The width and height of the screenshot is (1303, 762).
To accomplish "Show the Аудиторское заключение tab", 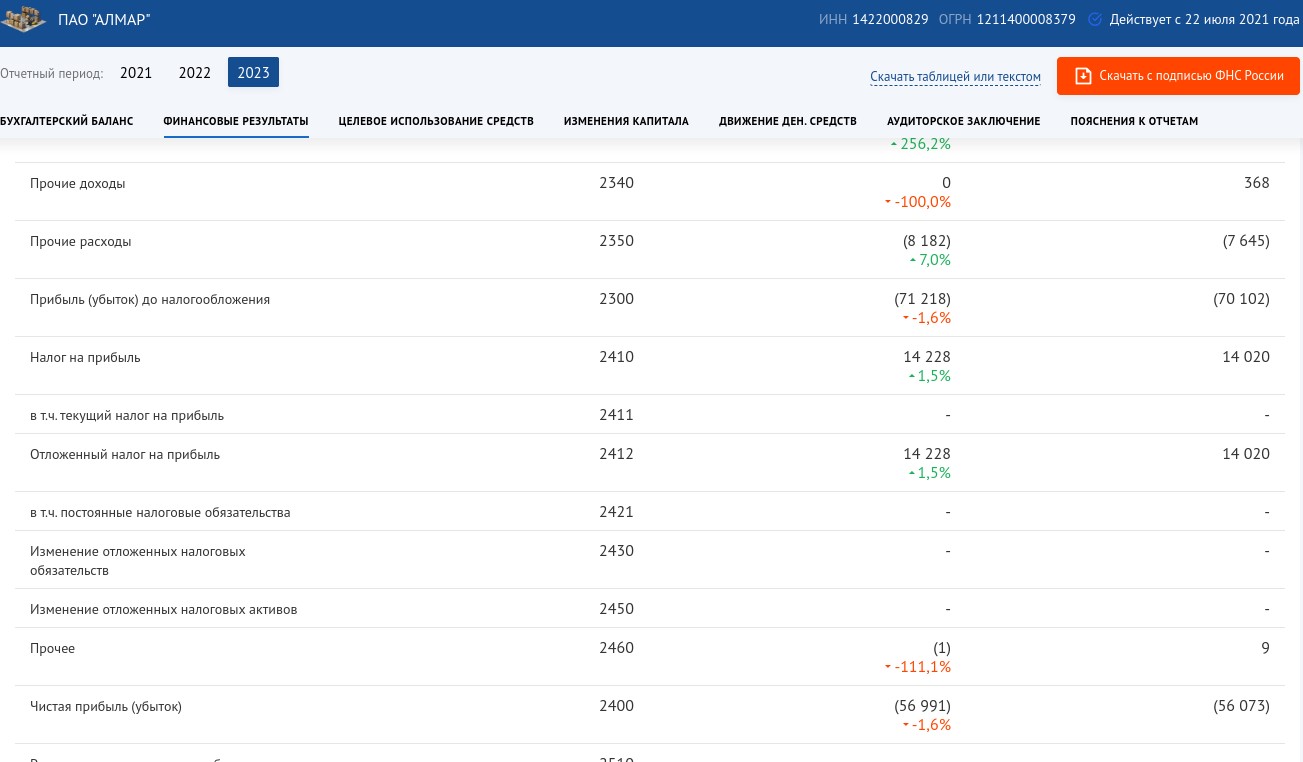I will coord(964,121).
